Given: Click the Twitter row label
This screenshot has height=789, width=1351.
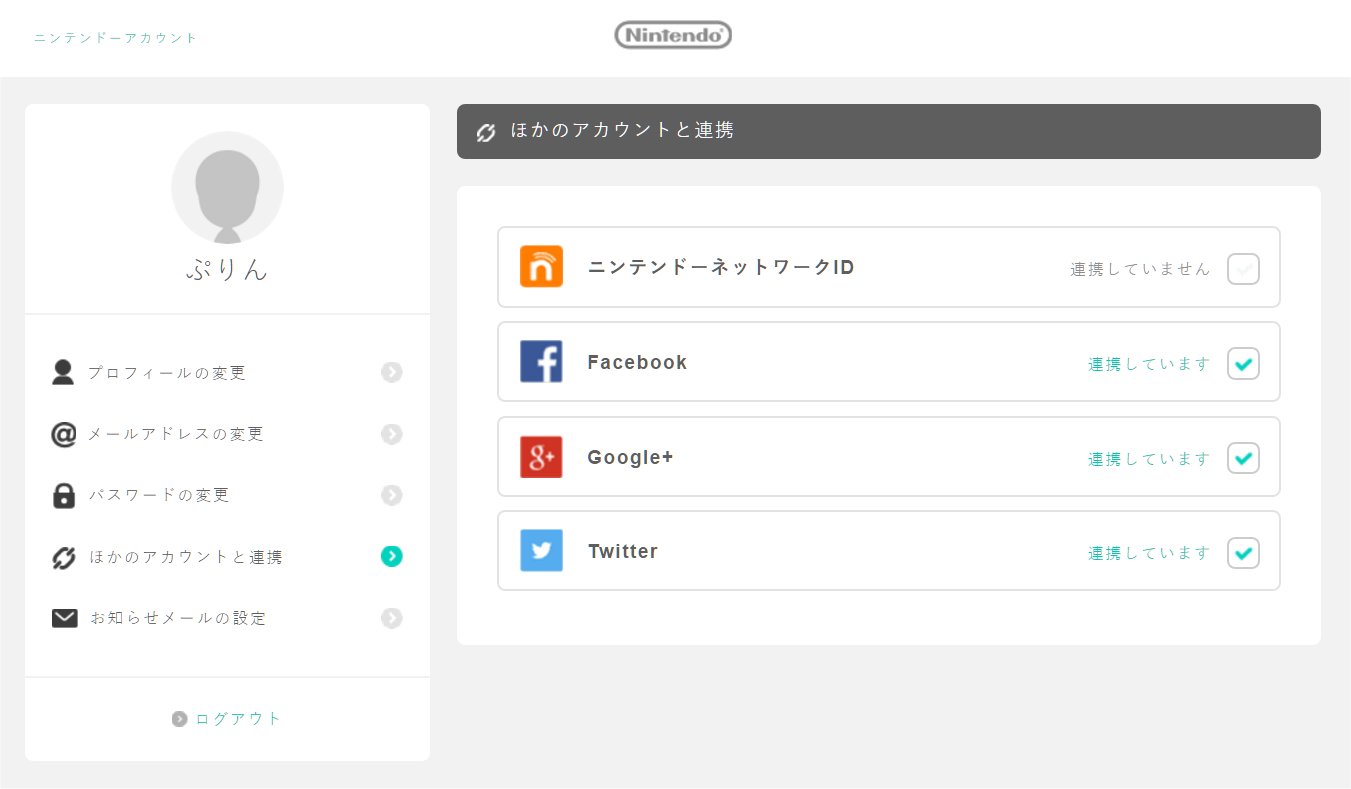Looking at the screenshot, I should pyautogui.click(x=622, y=552).
